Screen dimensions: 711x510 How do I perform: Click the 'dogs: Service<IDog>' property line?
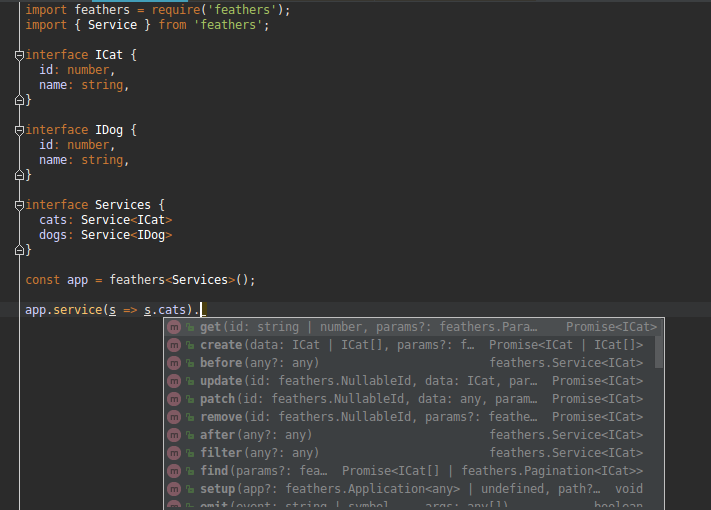(x=106, y=235)
